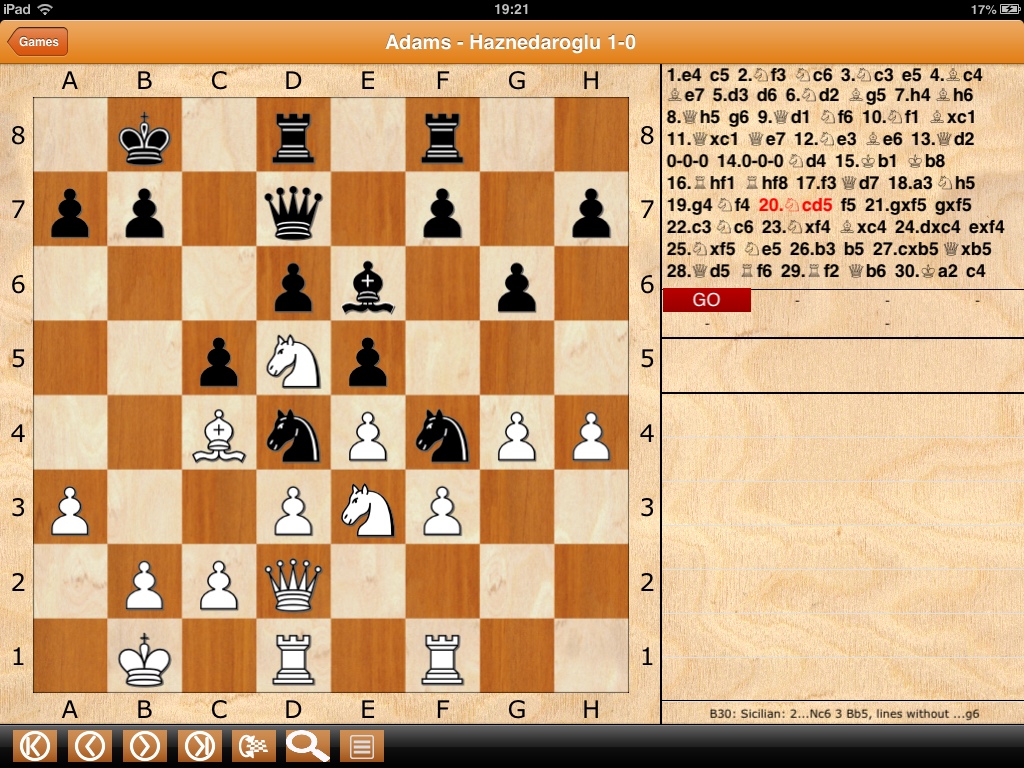
Task: Click the white queen on d2
Action: [x=293, y=583]
